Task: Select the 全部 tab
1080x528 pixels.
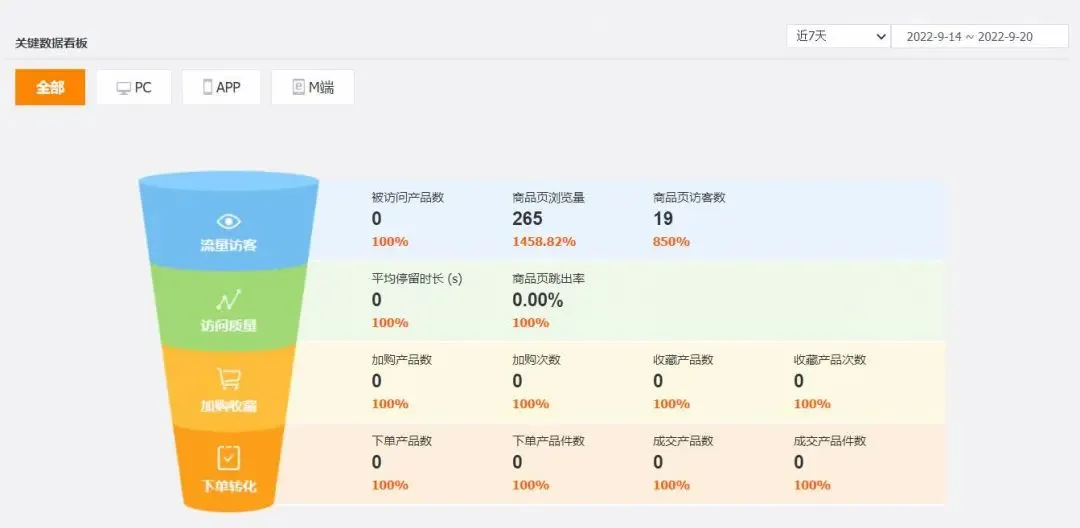Action: pyautogui.click(x=50, y=87)
